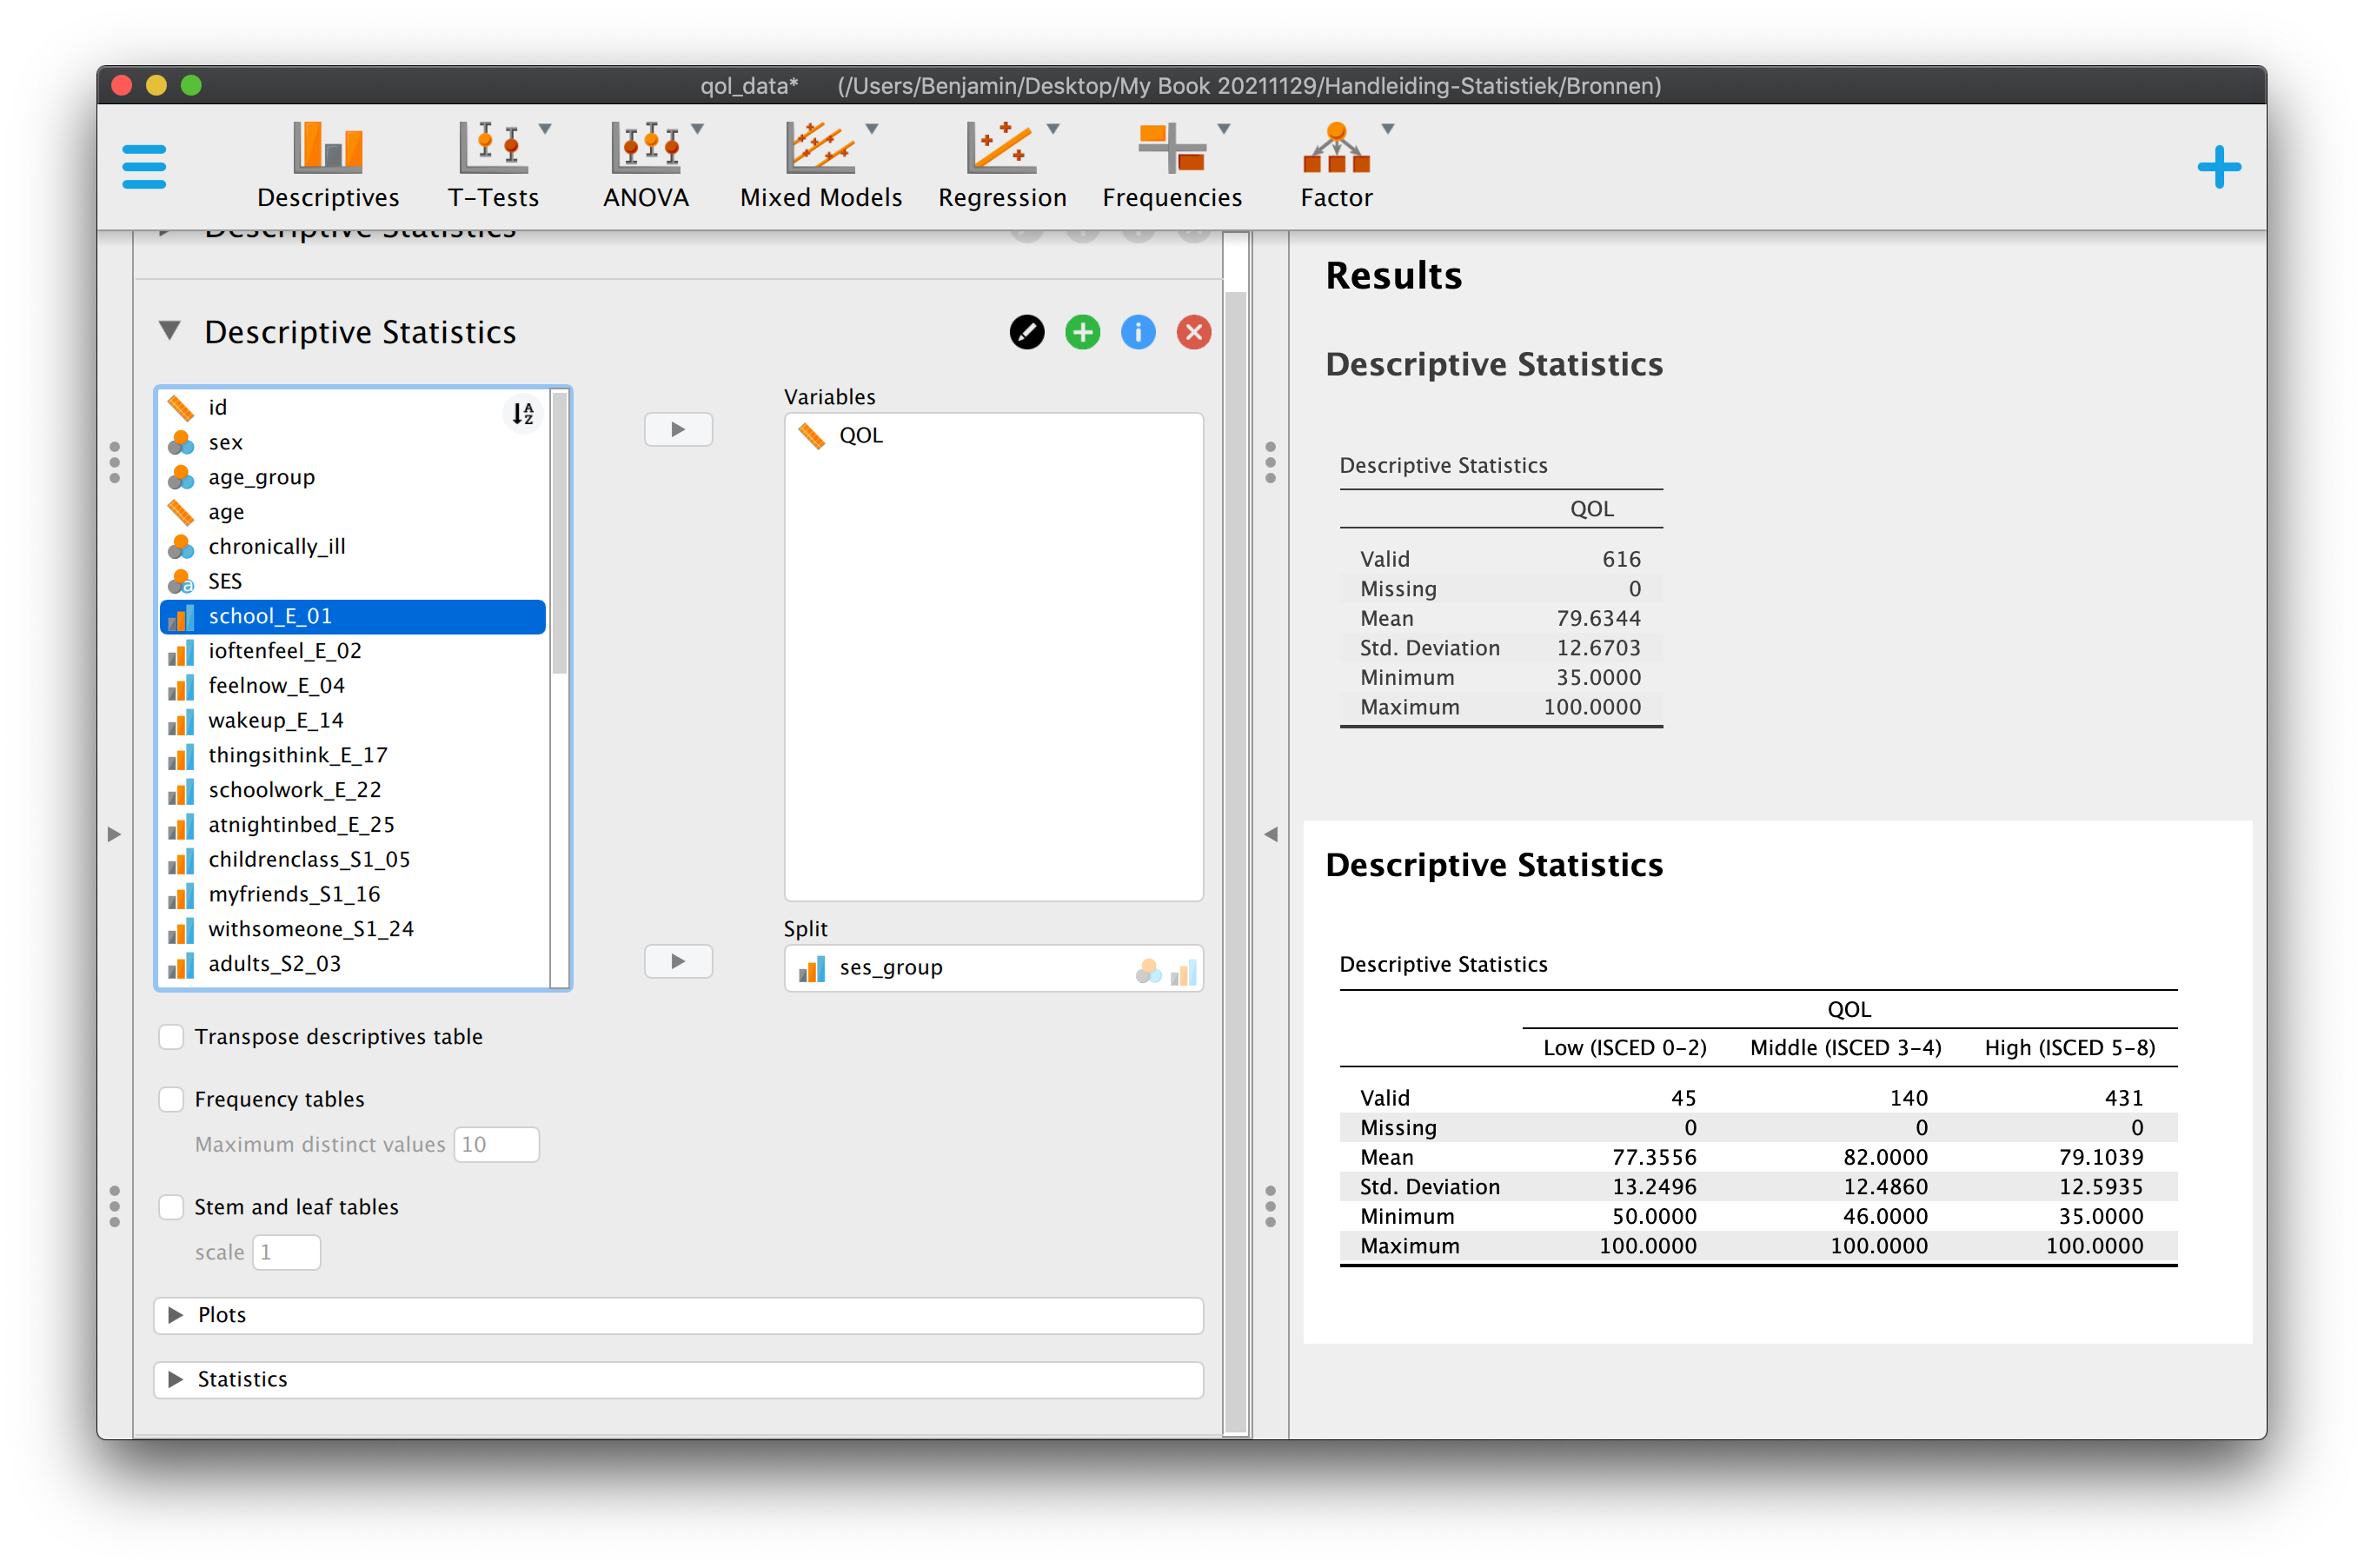The height and width of the screenshot is (1568, 2364).
Task: Open the Regression menu
Action: coord(1002,165)
